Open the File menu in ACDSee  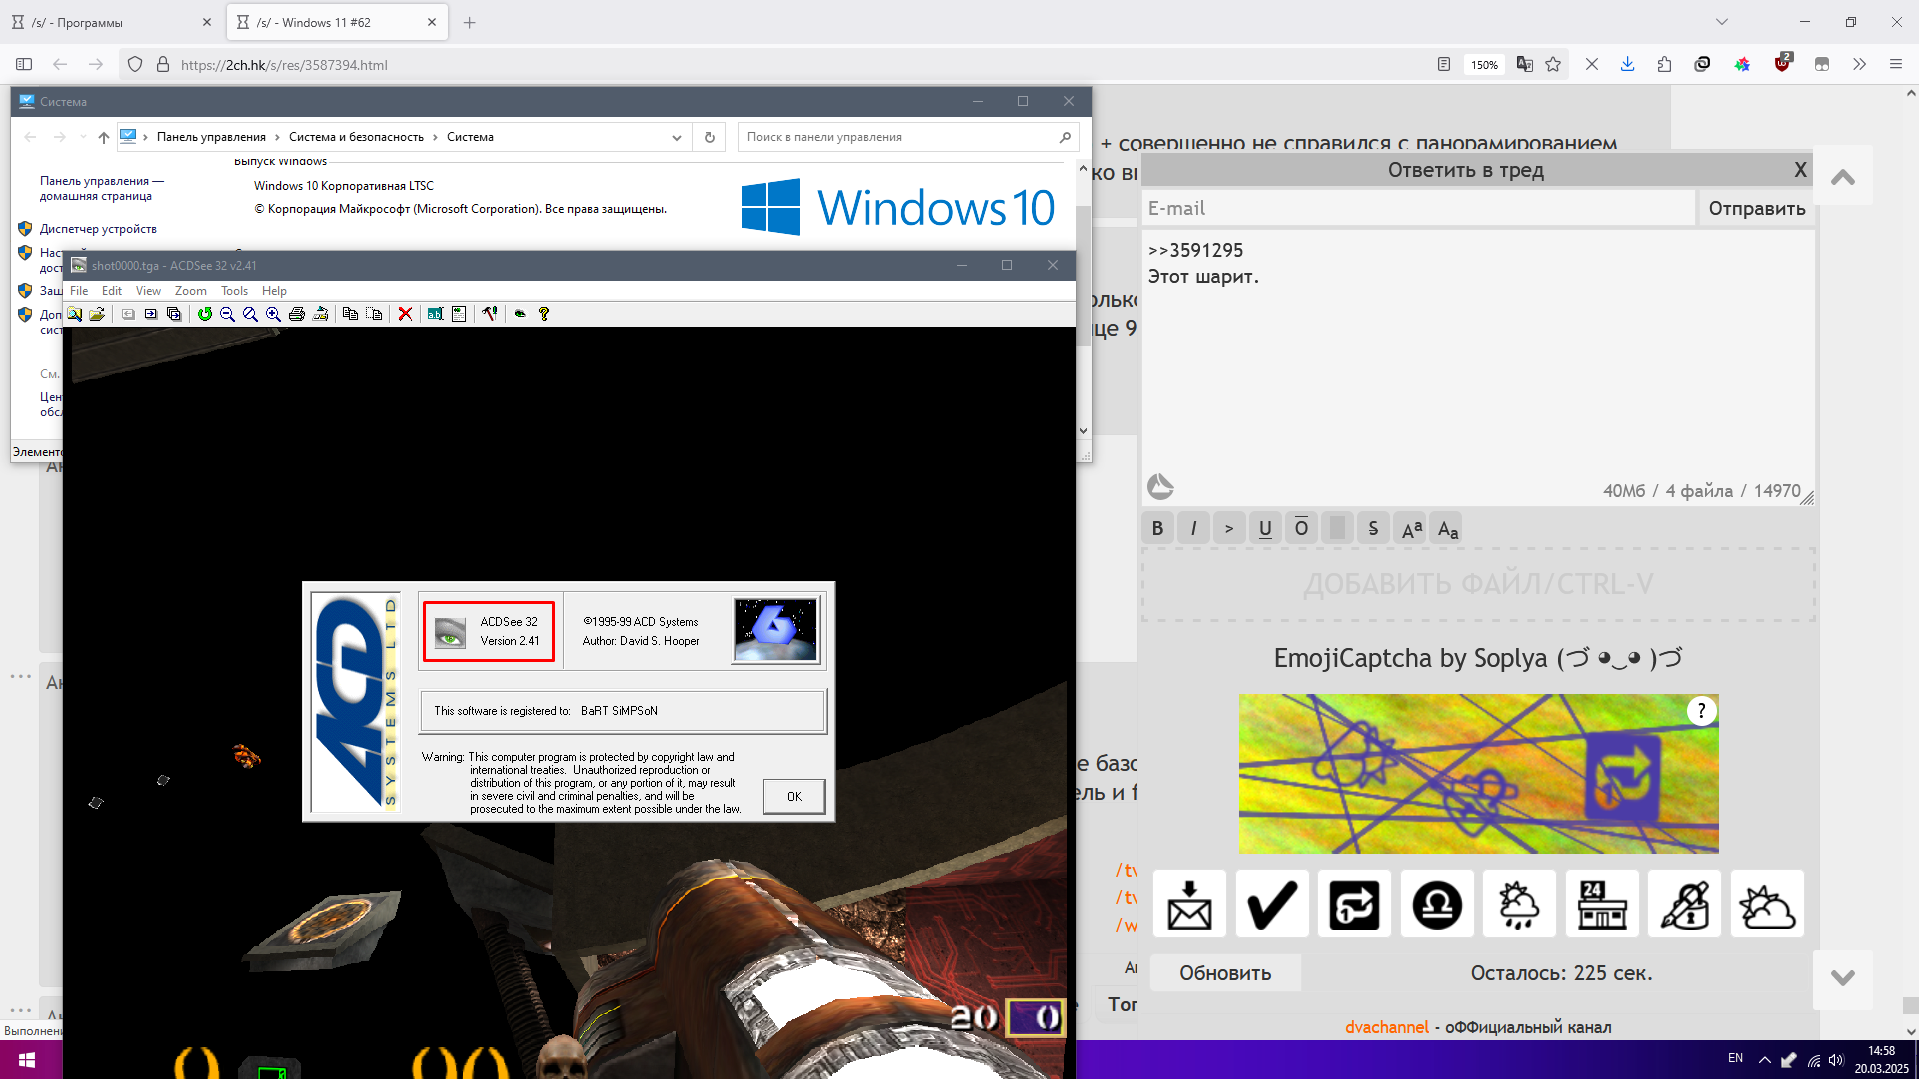point(79,291)
